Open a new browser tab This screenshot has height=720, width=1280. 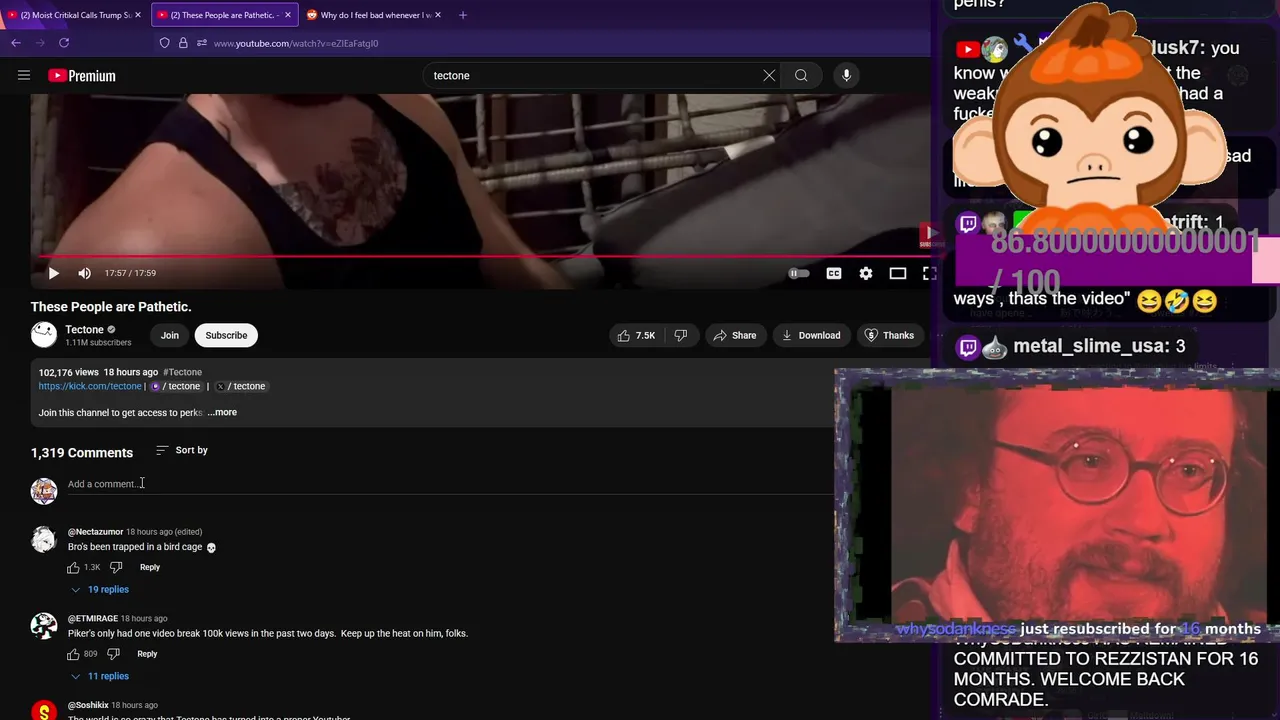[463, 15]
